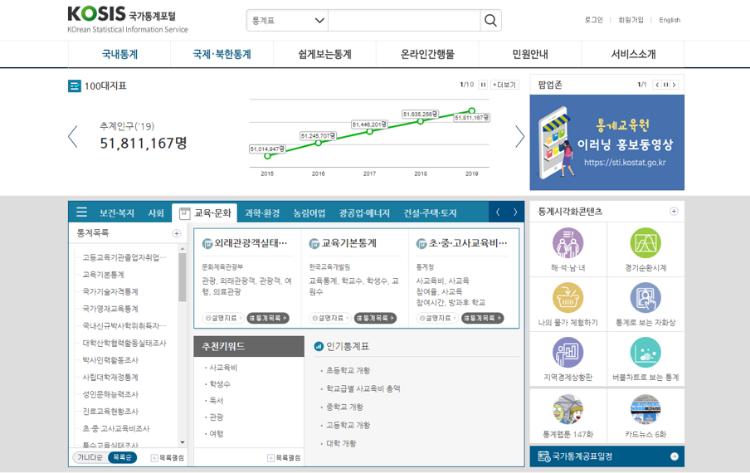Image resolution: width=750 pixels, height=473 pixels.
Task: Show previous 100대지표 indicator with left arrow
Action: 73,137
